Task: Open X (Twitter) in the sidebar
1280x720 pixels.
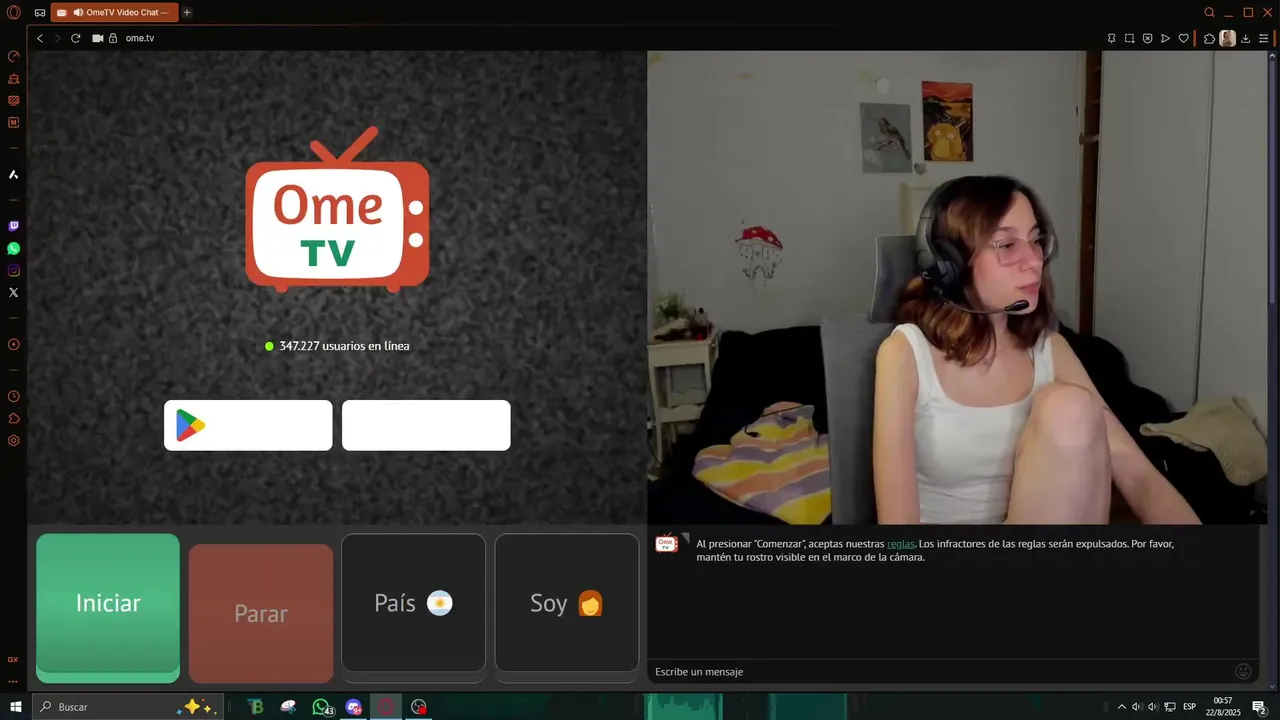Action: tap(13, 292)
